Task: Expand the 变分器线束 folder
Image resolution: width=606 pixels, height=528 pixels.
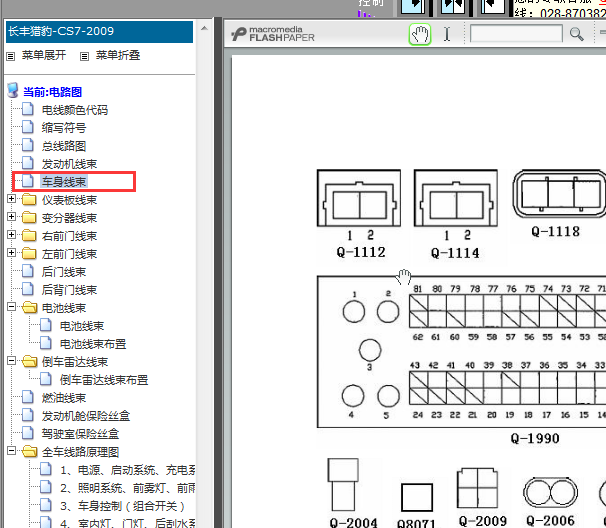Action: coord(12,216)
